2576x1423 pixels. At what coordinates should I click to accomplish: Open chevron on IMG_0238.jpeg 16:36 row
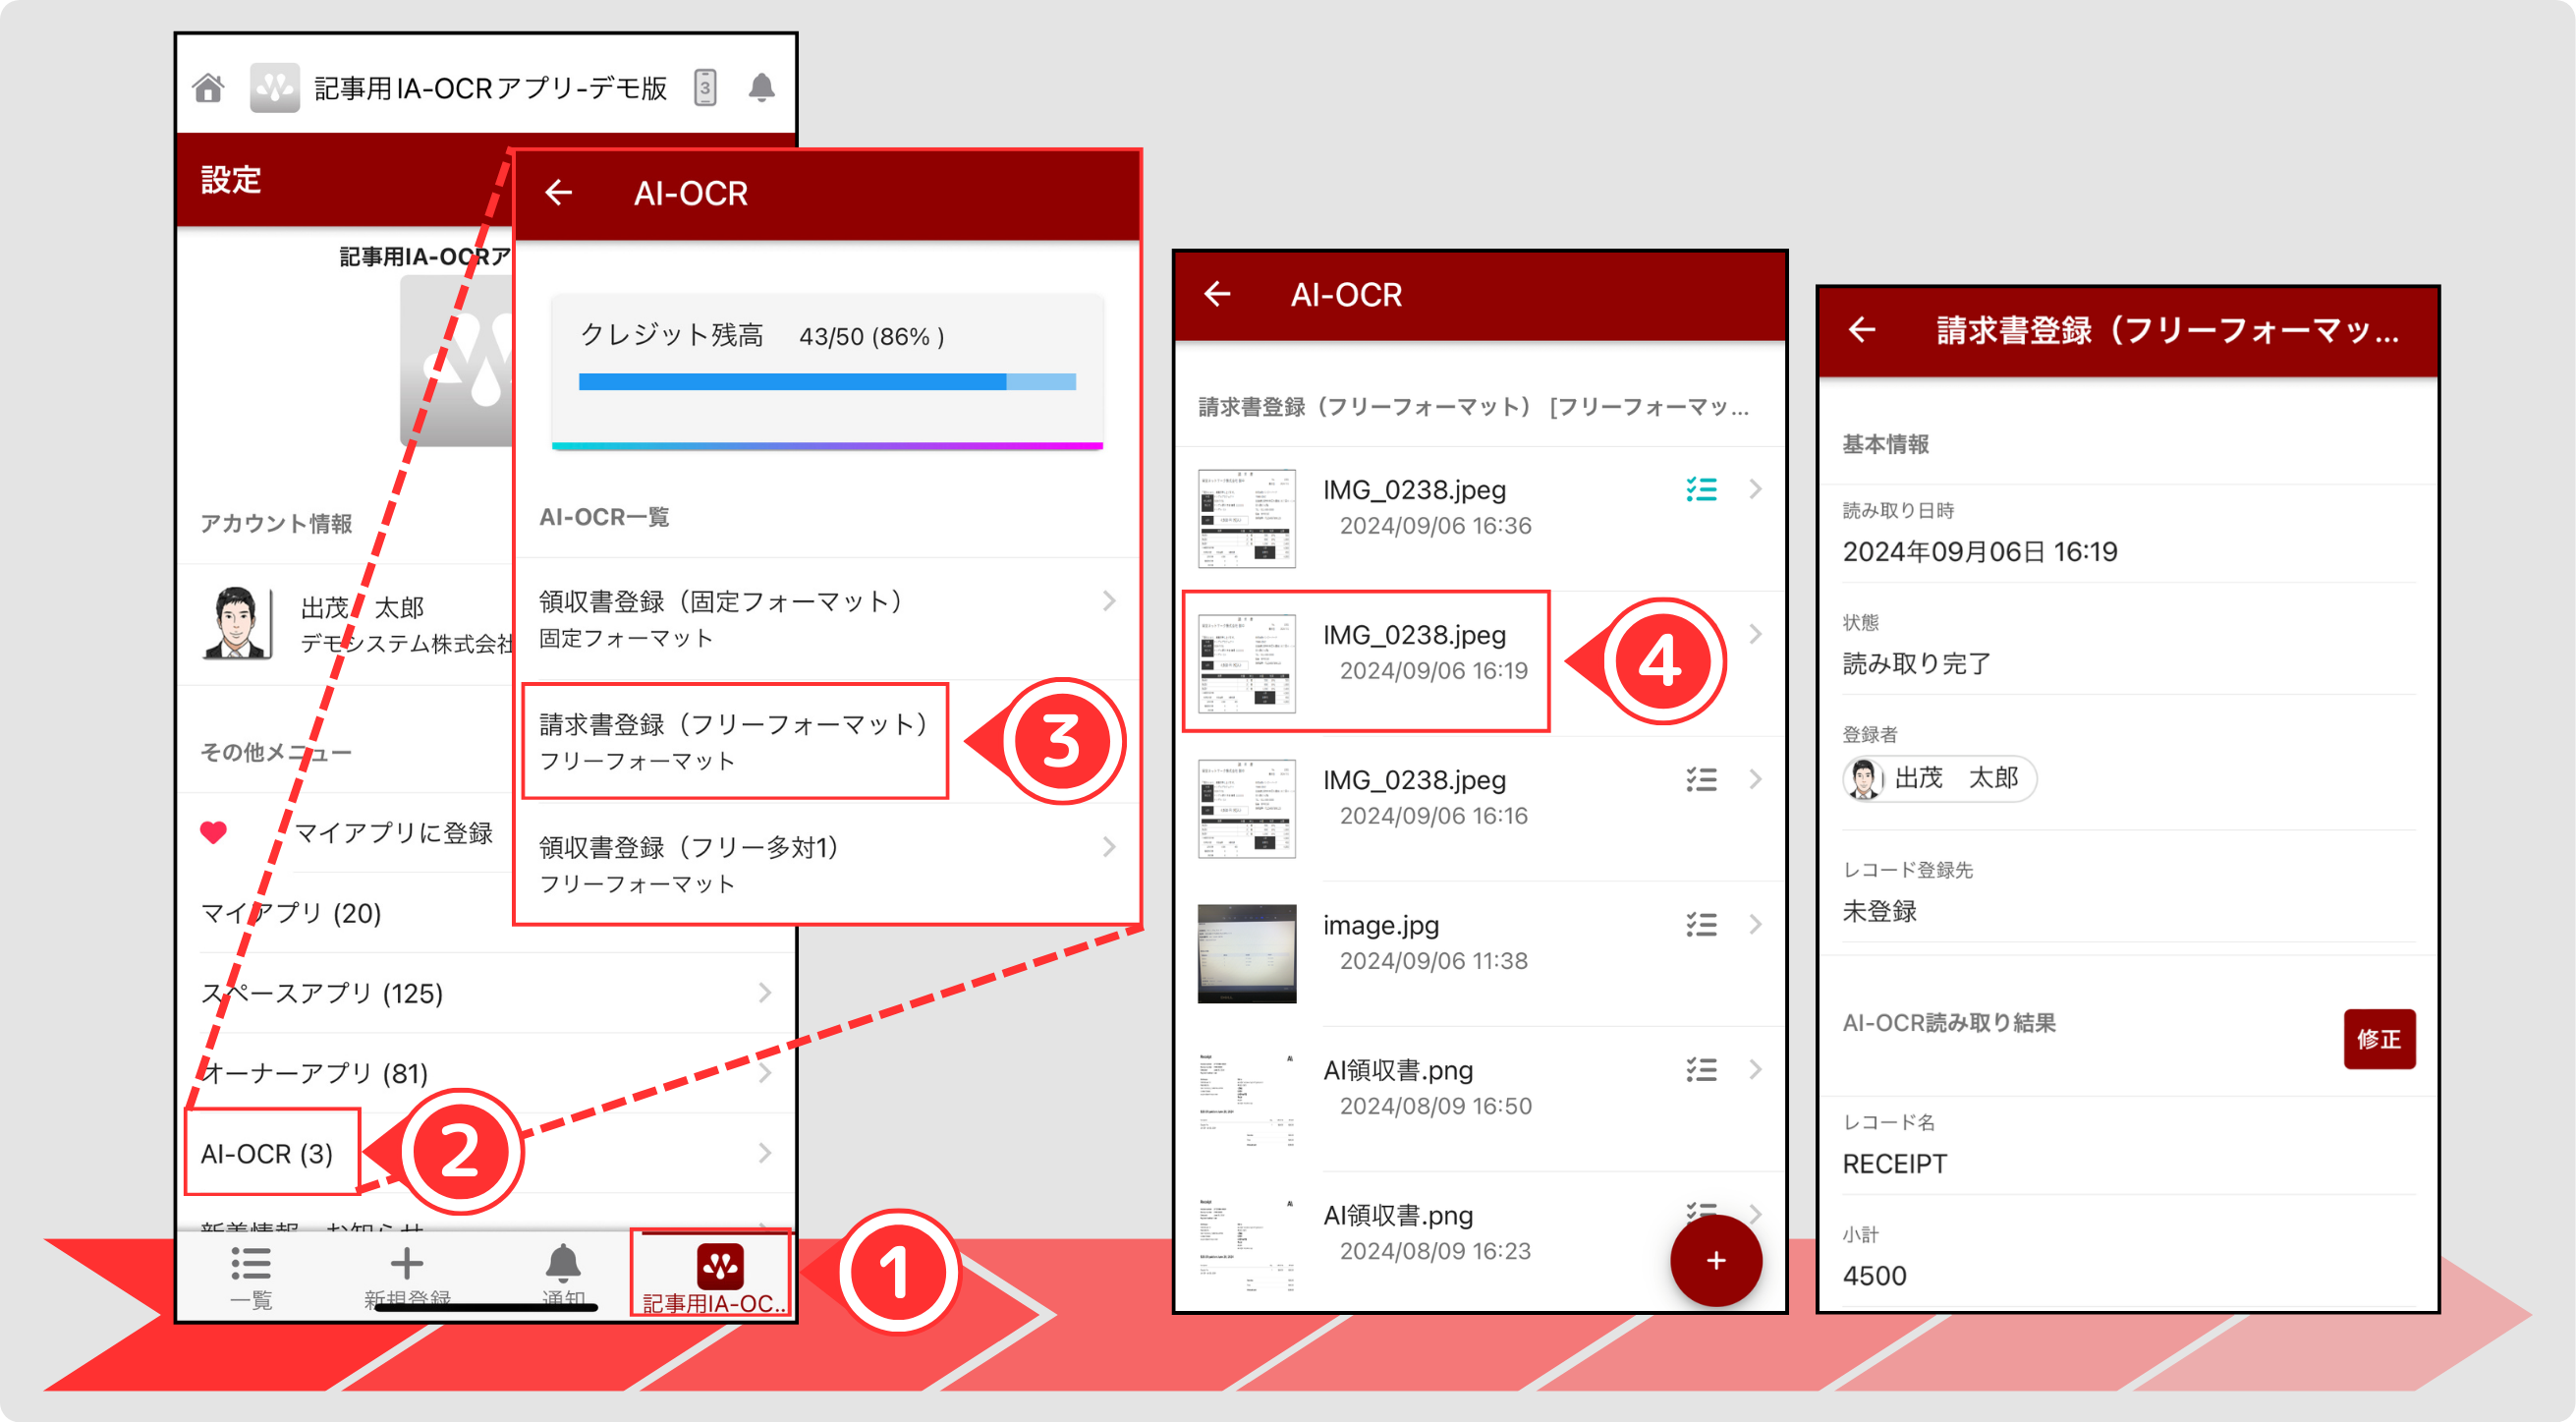[1756, 489]
